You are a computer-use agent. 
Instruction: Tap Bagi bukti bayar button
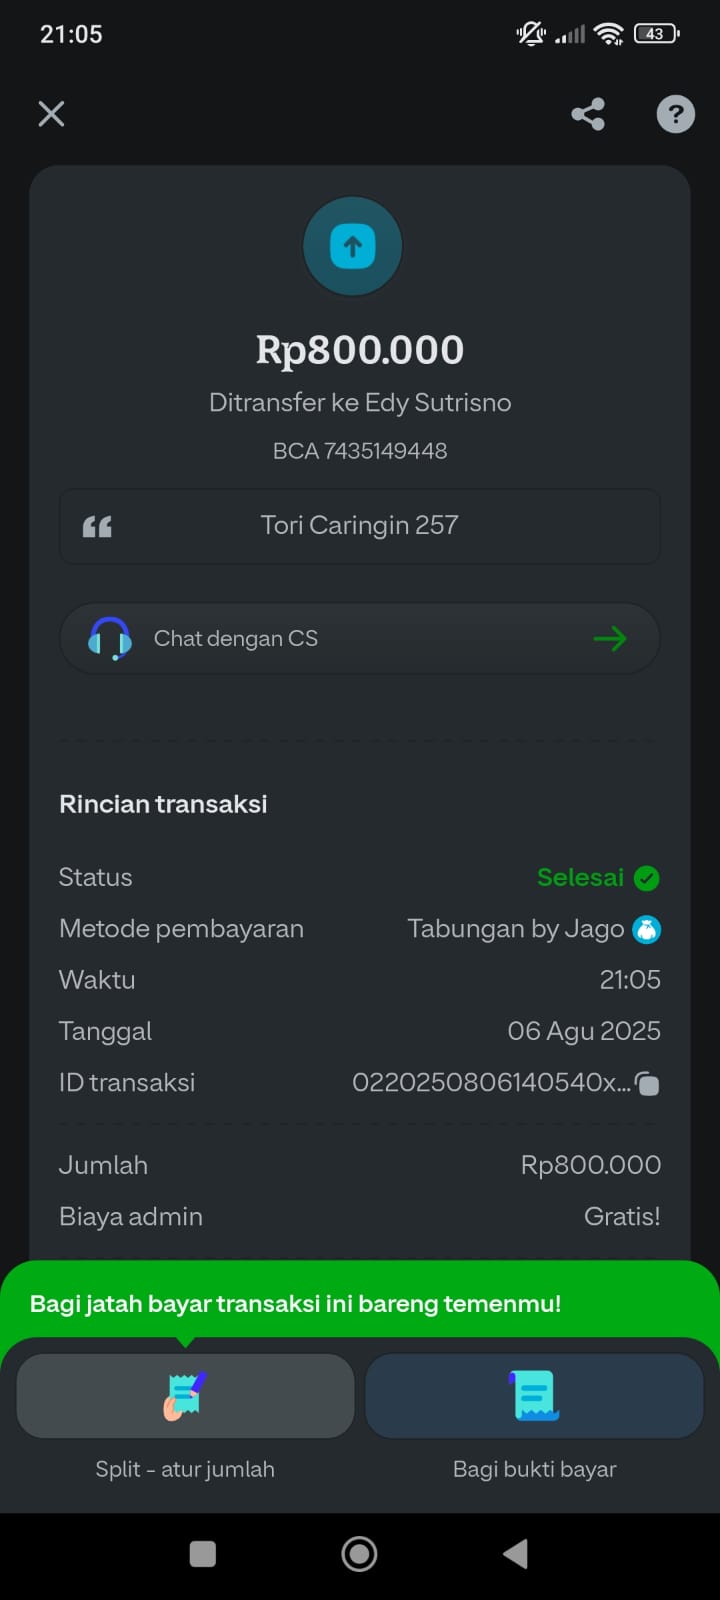point(534,1397)
